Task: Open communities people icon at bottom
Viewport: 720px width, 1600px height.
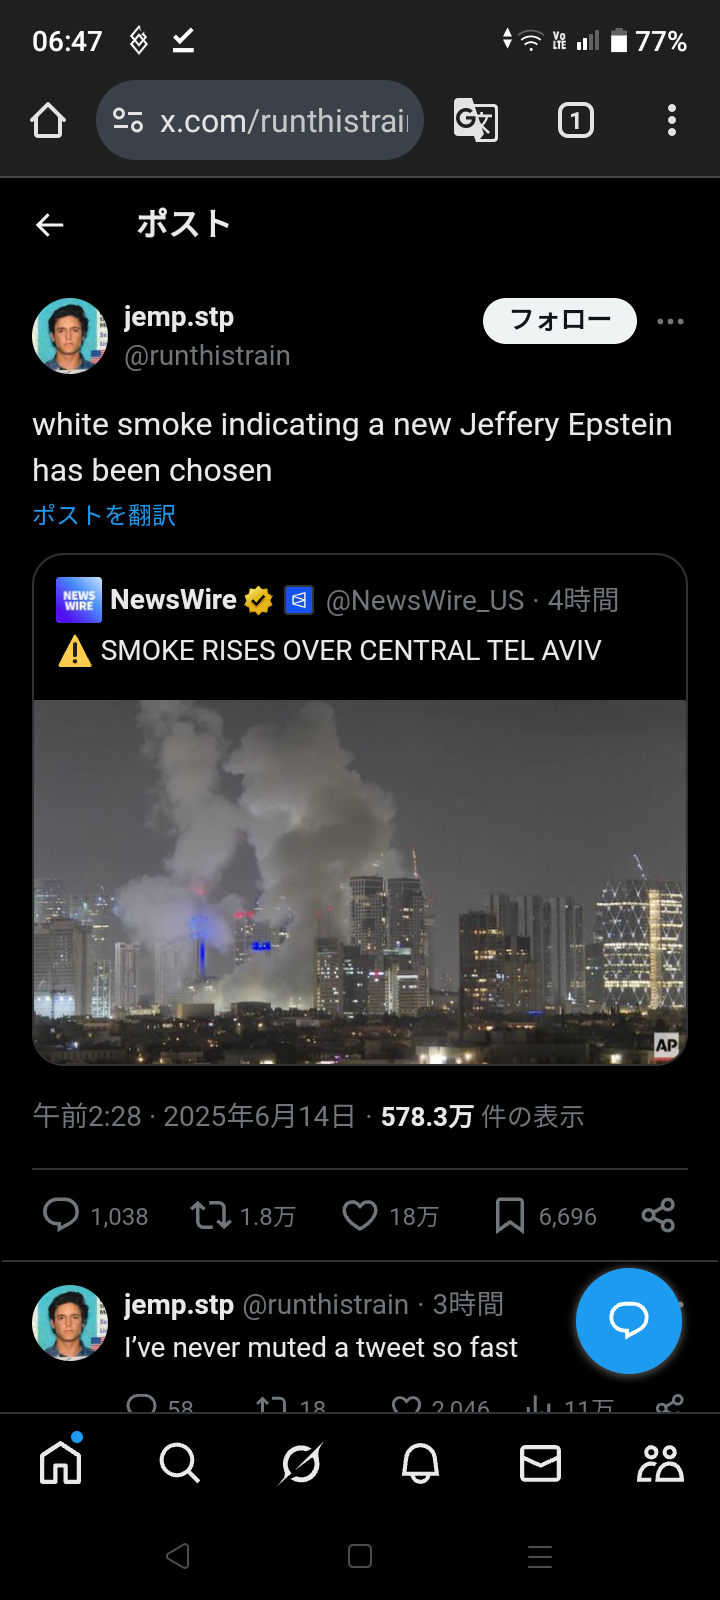Action: (x=660, y=1464)
